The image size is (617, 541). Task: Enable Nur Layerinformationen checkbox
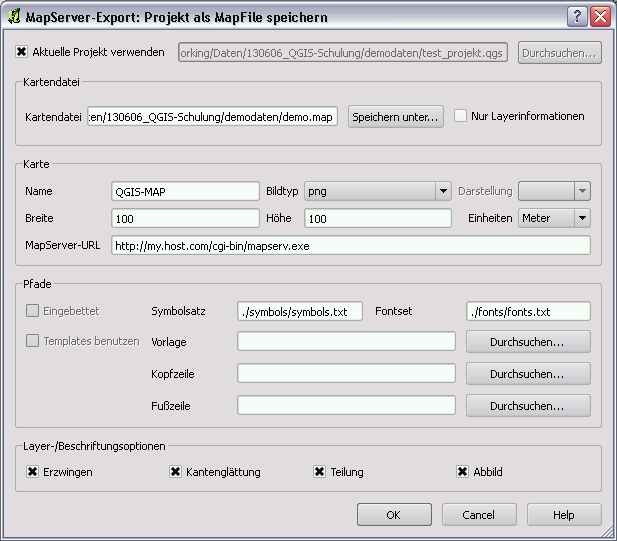click(x=461, y=116)
